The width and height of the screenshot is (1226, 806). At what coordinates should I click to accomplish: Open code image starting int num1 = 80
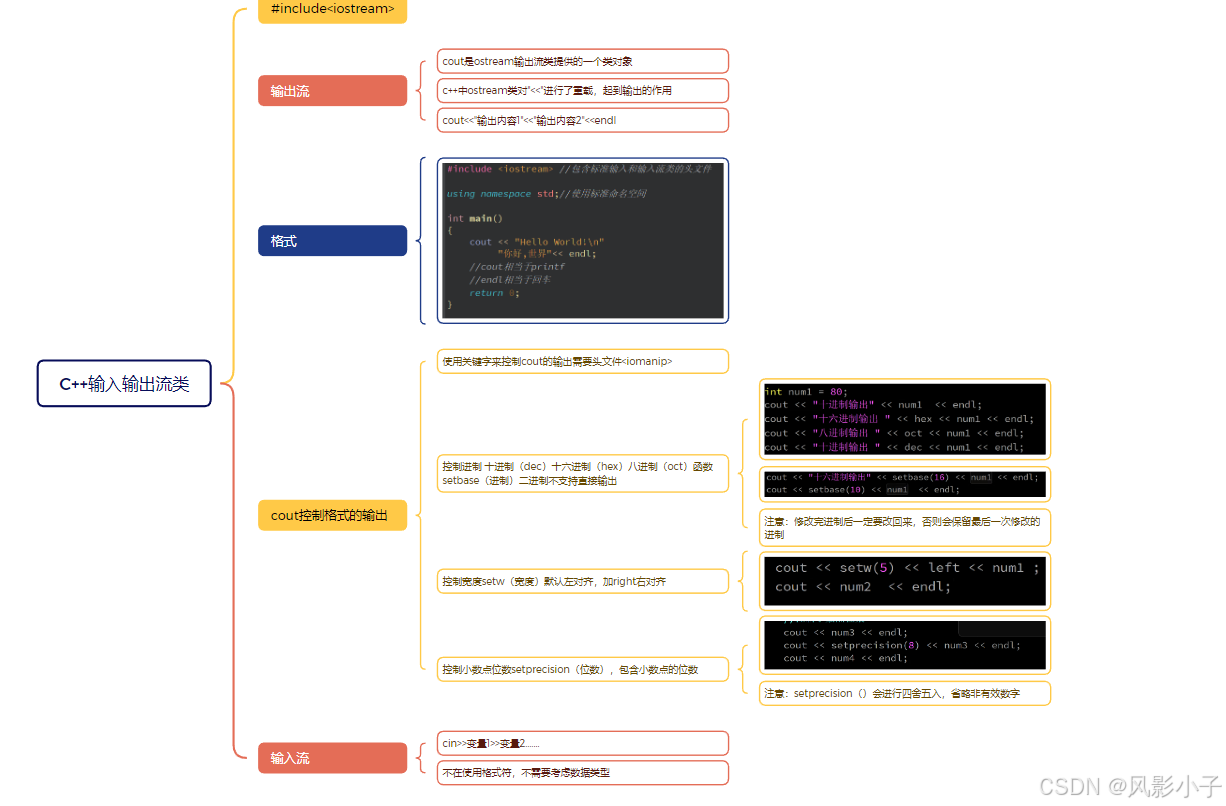(x=905, y=420)
